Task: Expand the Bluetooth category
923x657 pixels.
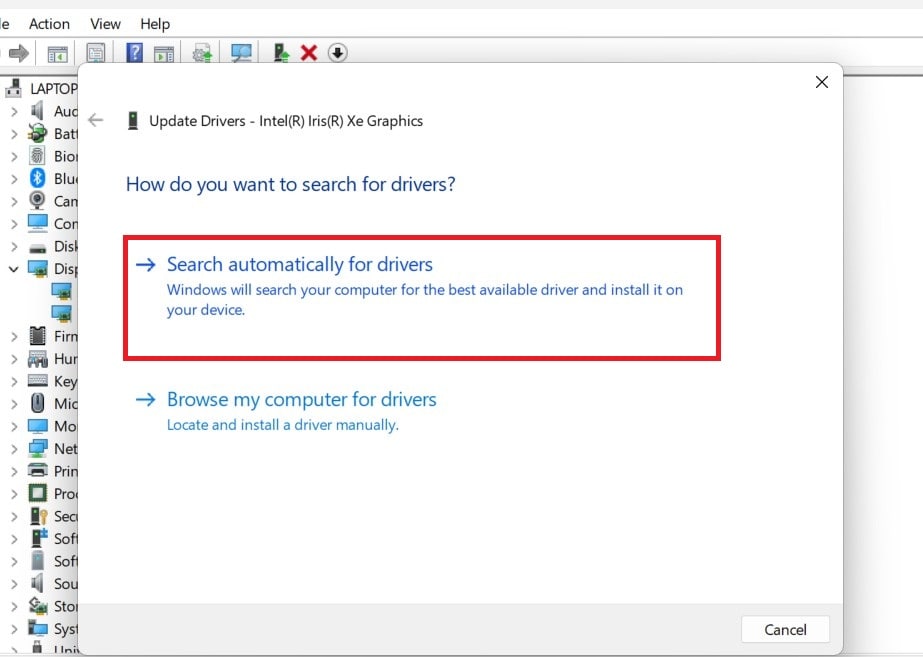Action: pos(14,178)
